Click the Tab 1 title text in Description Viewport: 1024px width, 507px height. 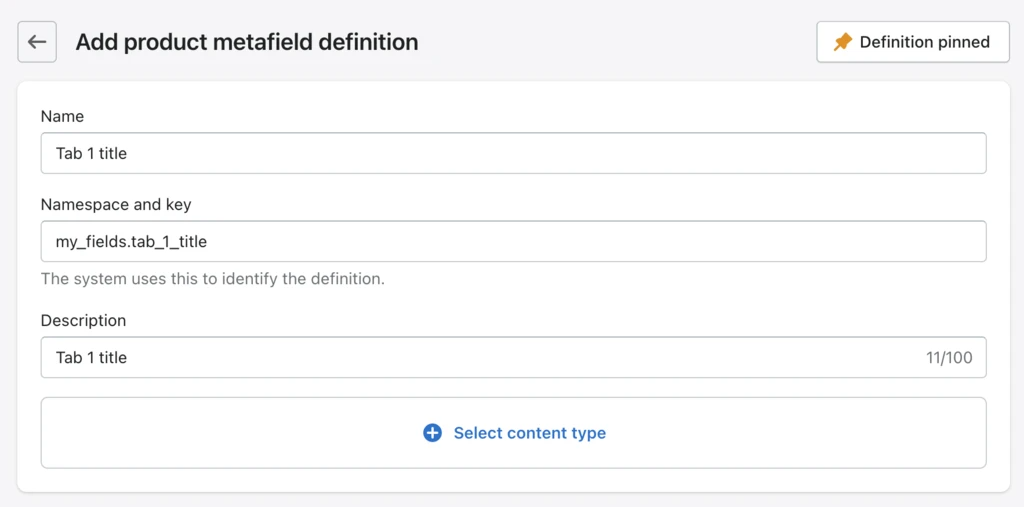click(91, 358)
